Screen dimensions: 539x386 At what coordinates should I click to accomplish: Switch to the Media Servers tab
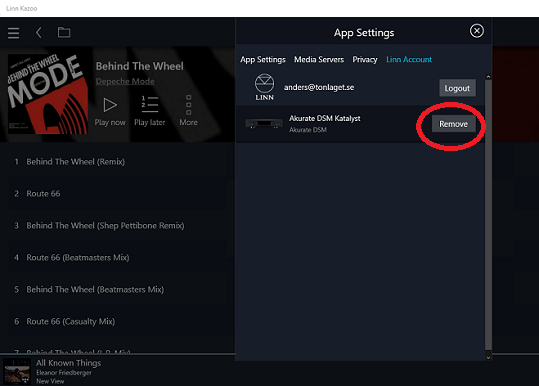click(319, 59)
